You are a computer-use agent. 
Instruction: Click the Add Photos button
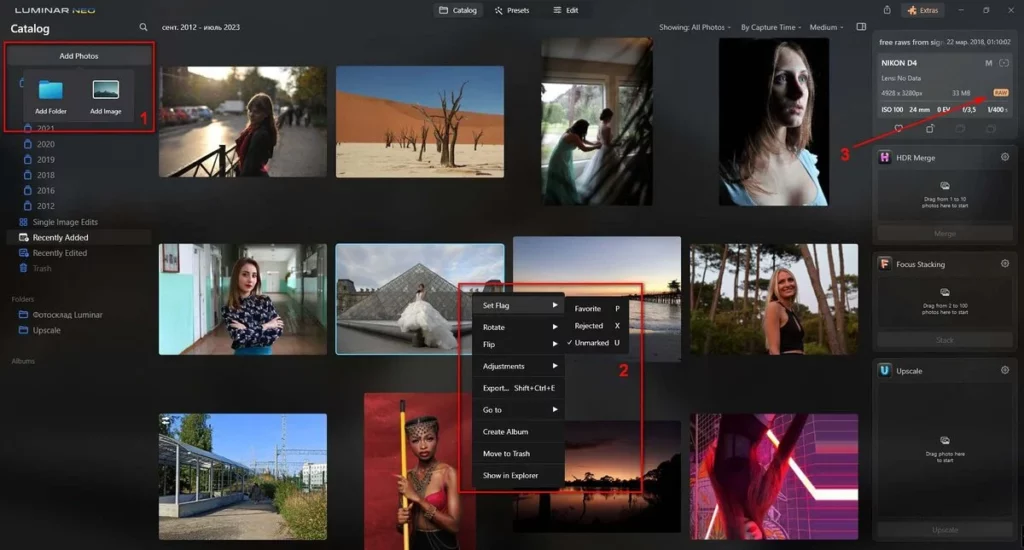(x=78, y=56)
